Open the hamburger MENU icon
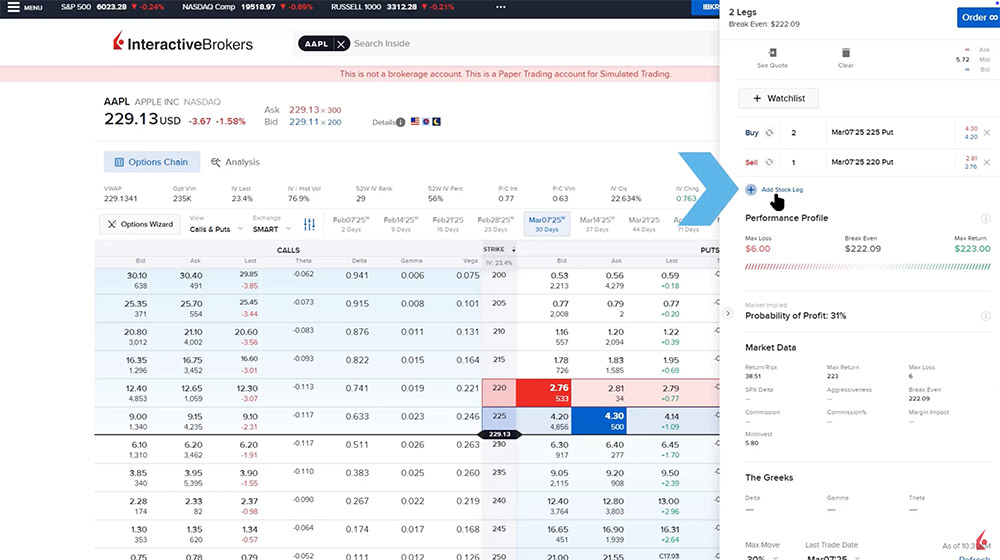1000x560 pixels. coord(13,7)
